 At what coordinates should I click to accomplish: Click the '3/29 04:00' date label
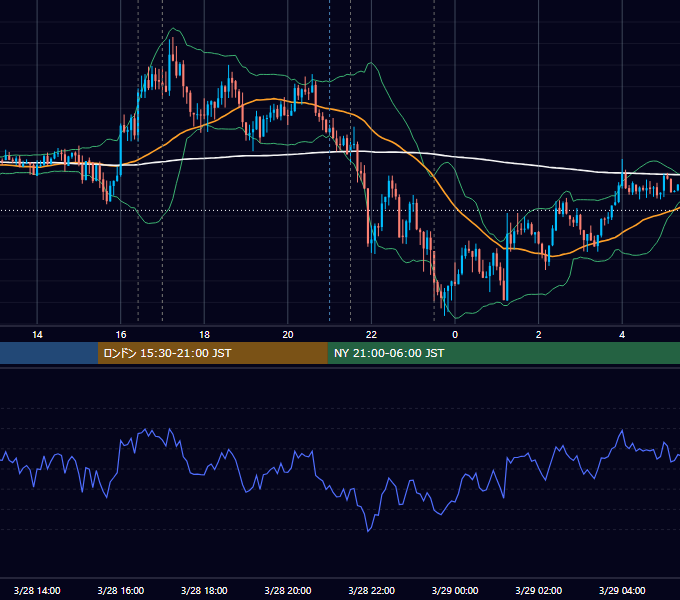[x=622, y=590]
